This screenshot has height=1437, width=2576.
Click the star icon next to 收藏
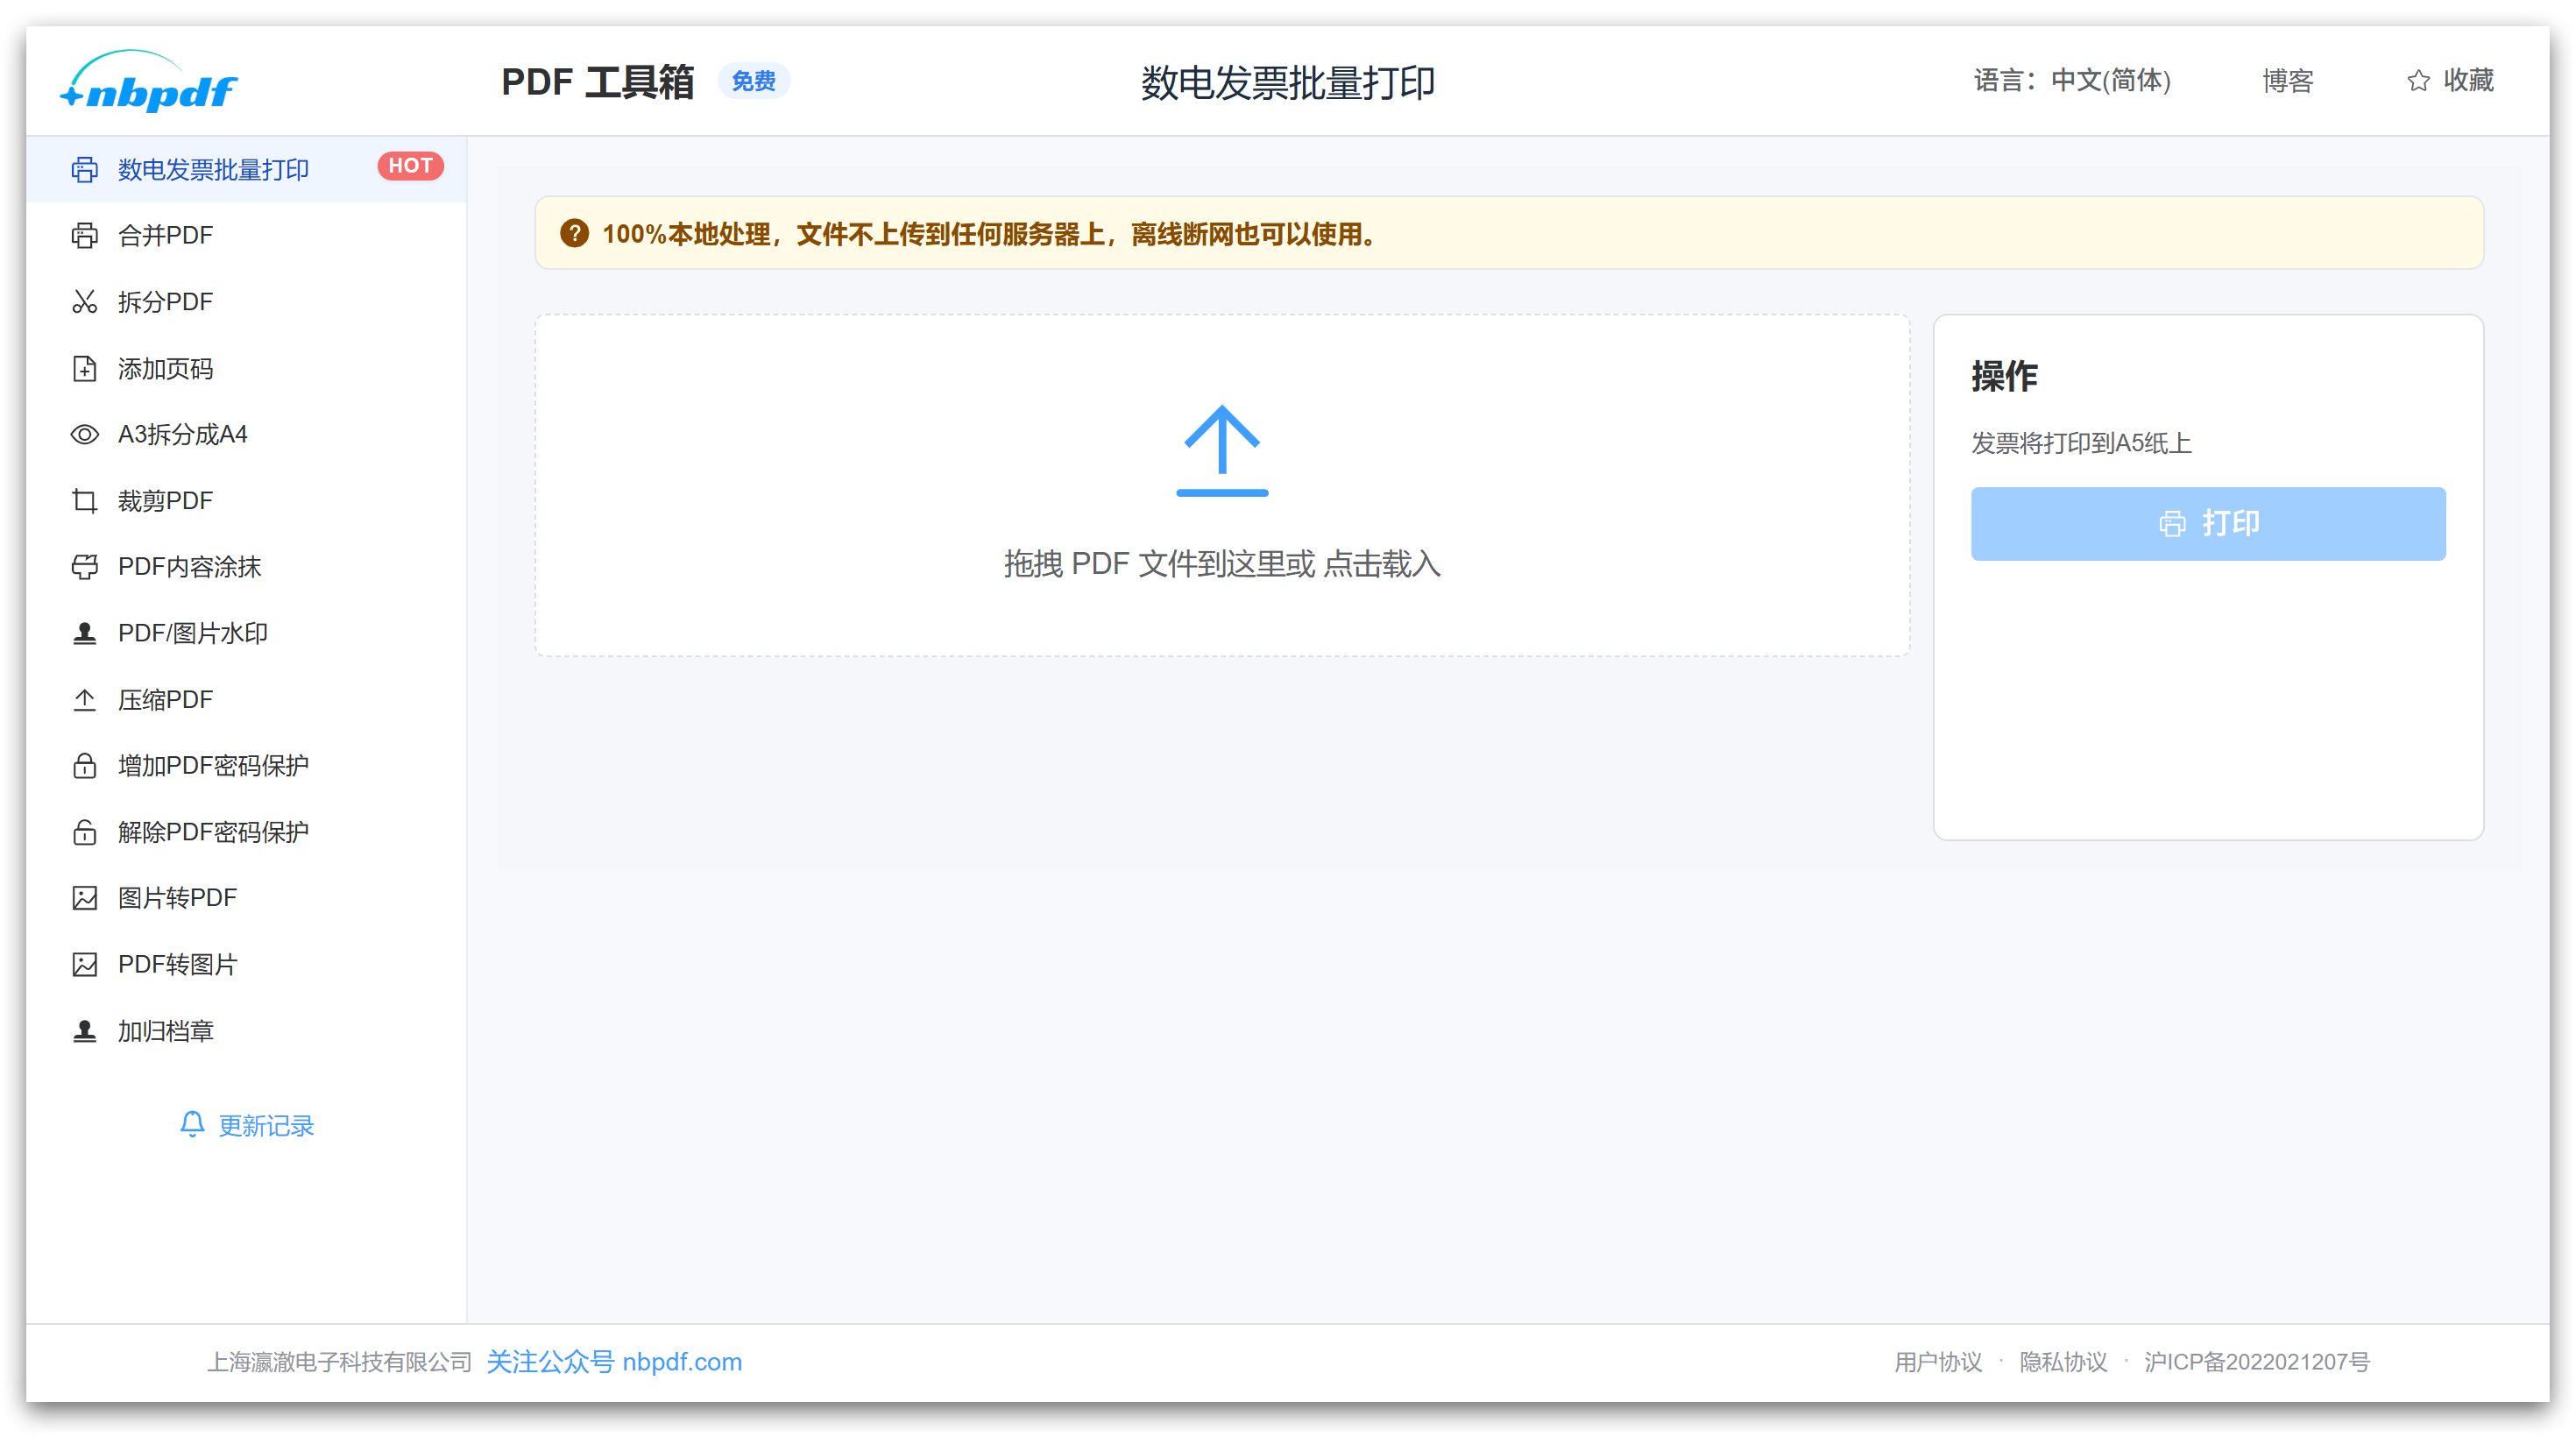(2418, 81)
